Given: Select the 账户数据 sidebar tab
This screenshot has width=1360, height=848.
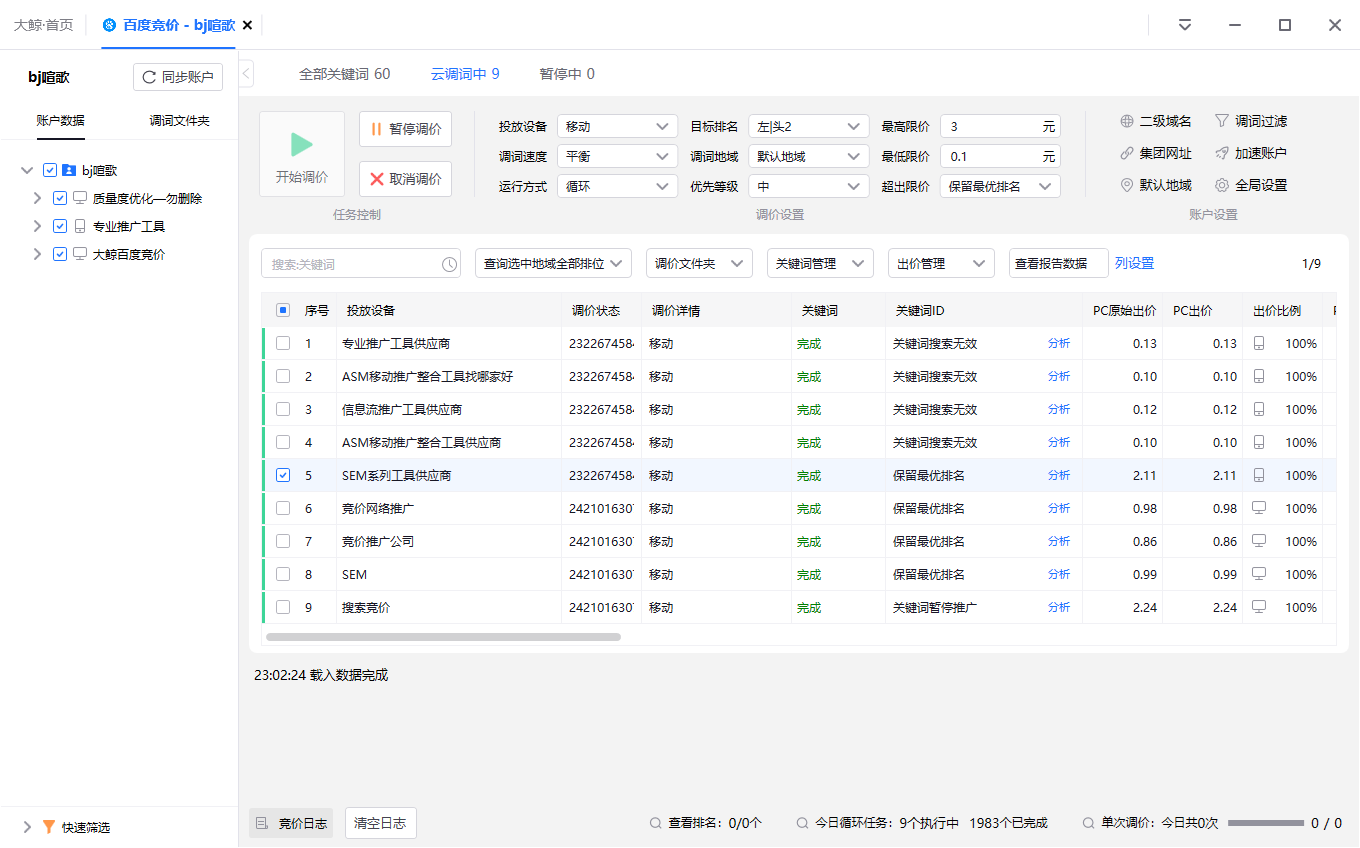Looking at the screenshot, I should (x=60, y=120).
